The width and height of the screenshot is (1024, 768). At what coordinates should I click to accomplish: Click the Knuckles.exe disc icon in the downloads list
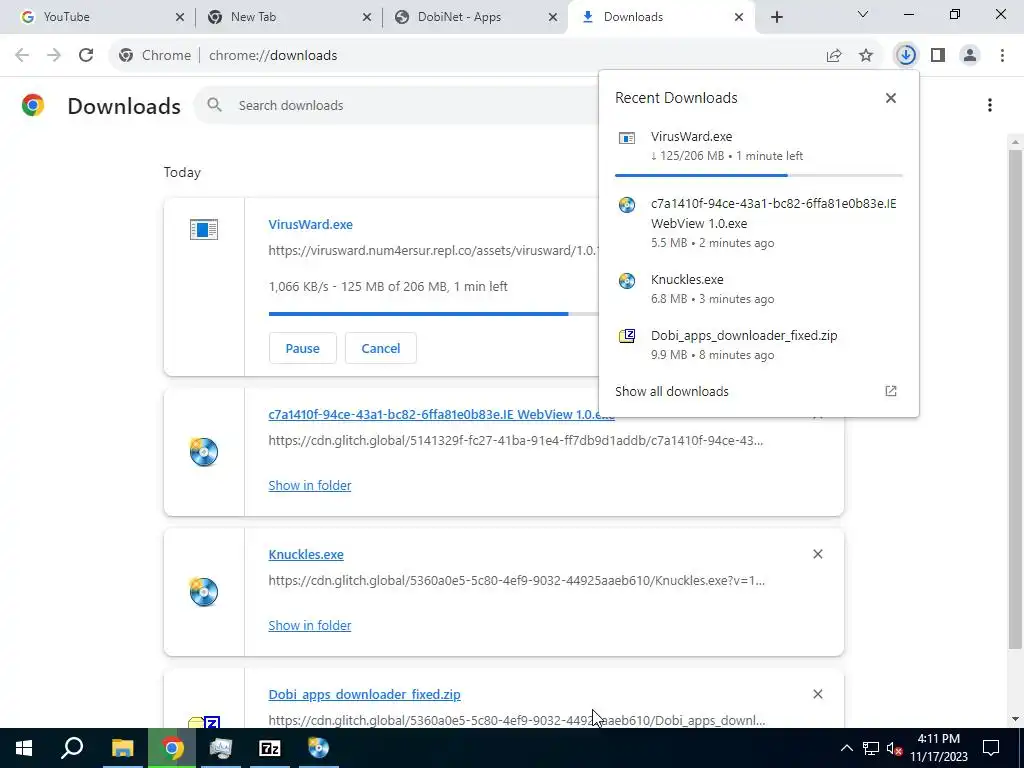pyautogui.click(x=204, y=592)
